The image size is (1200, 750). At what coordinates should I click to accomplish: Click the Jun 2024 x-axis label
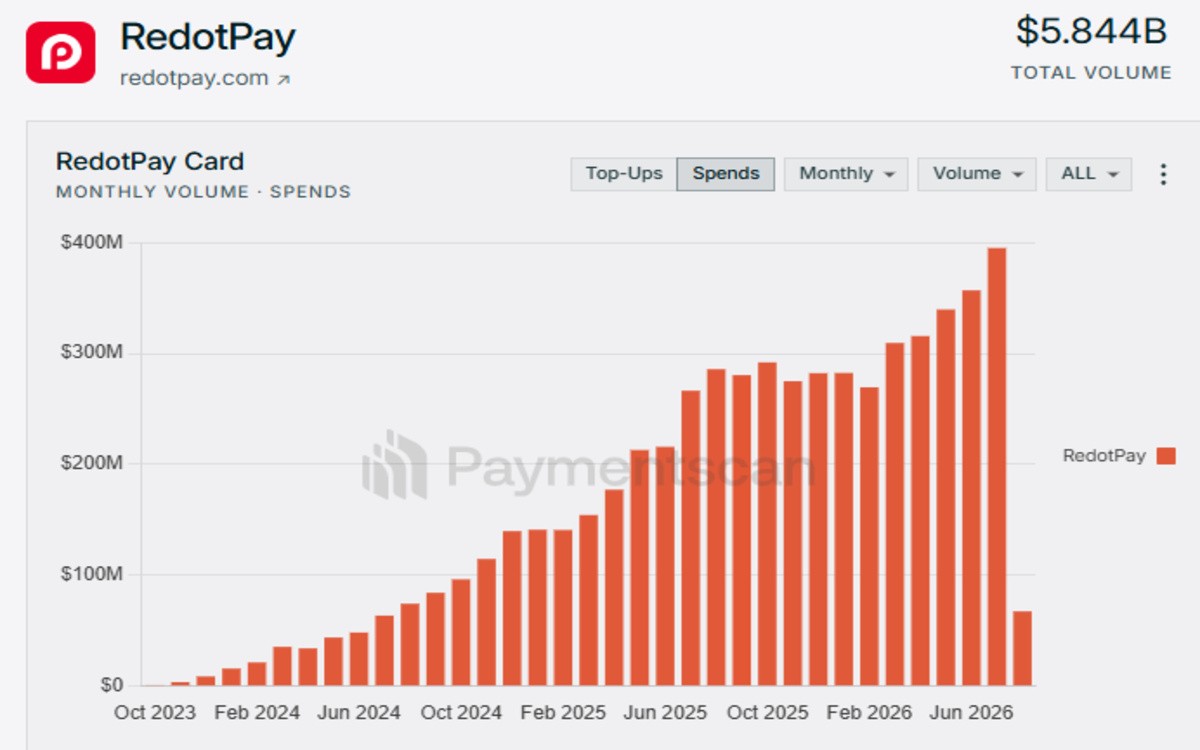coord(359,713)
